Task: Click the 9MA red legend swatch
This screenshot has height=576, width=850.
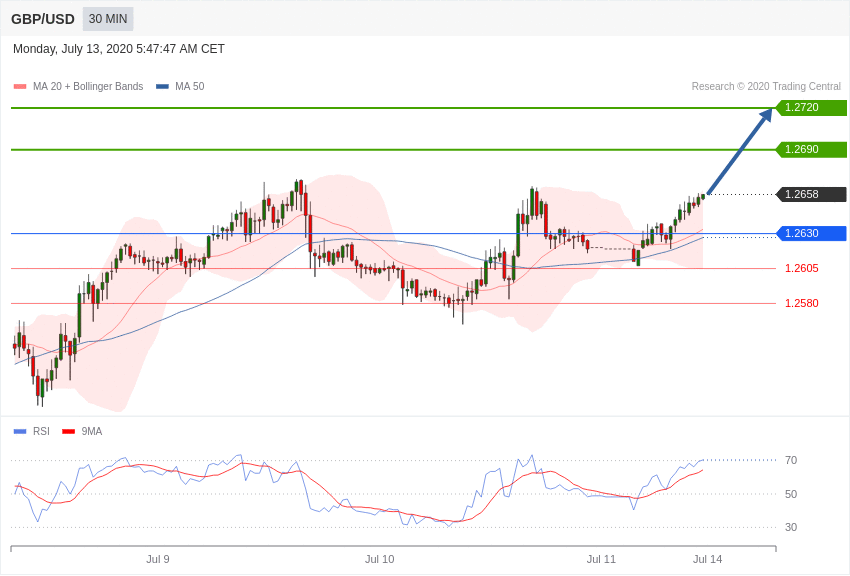Action: 69,431
